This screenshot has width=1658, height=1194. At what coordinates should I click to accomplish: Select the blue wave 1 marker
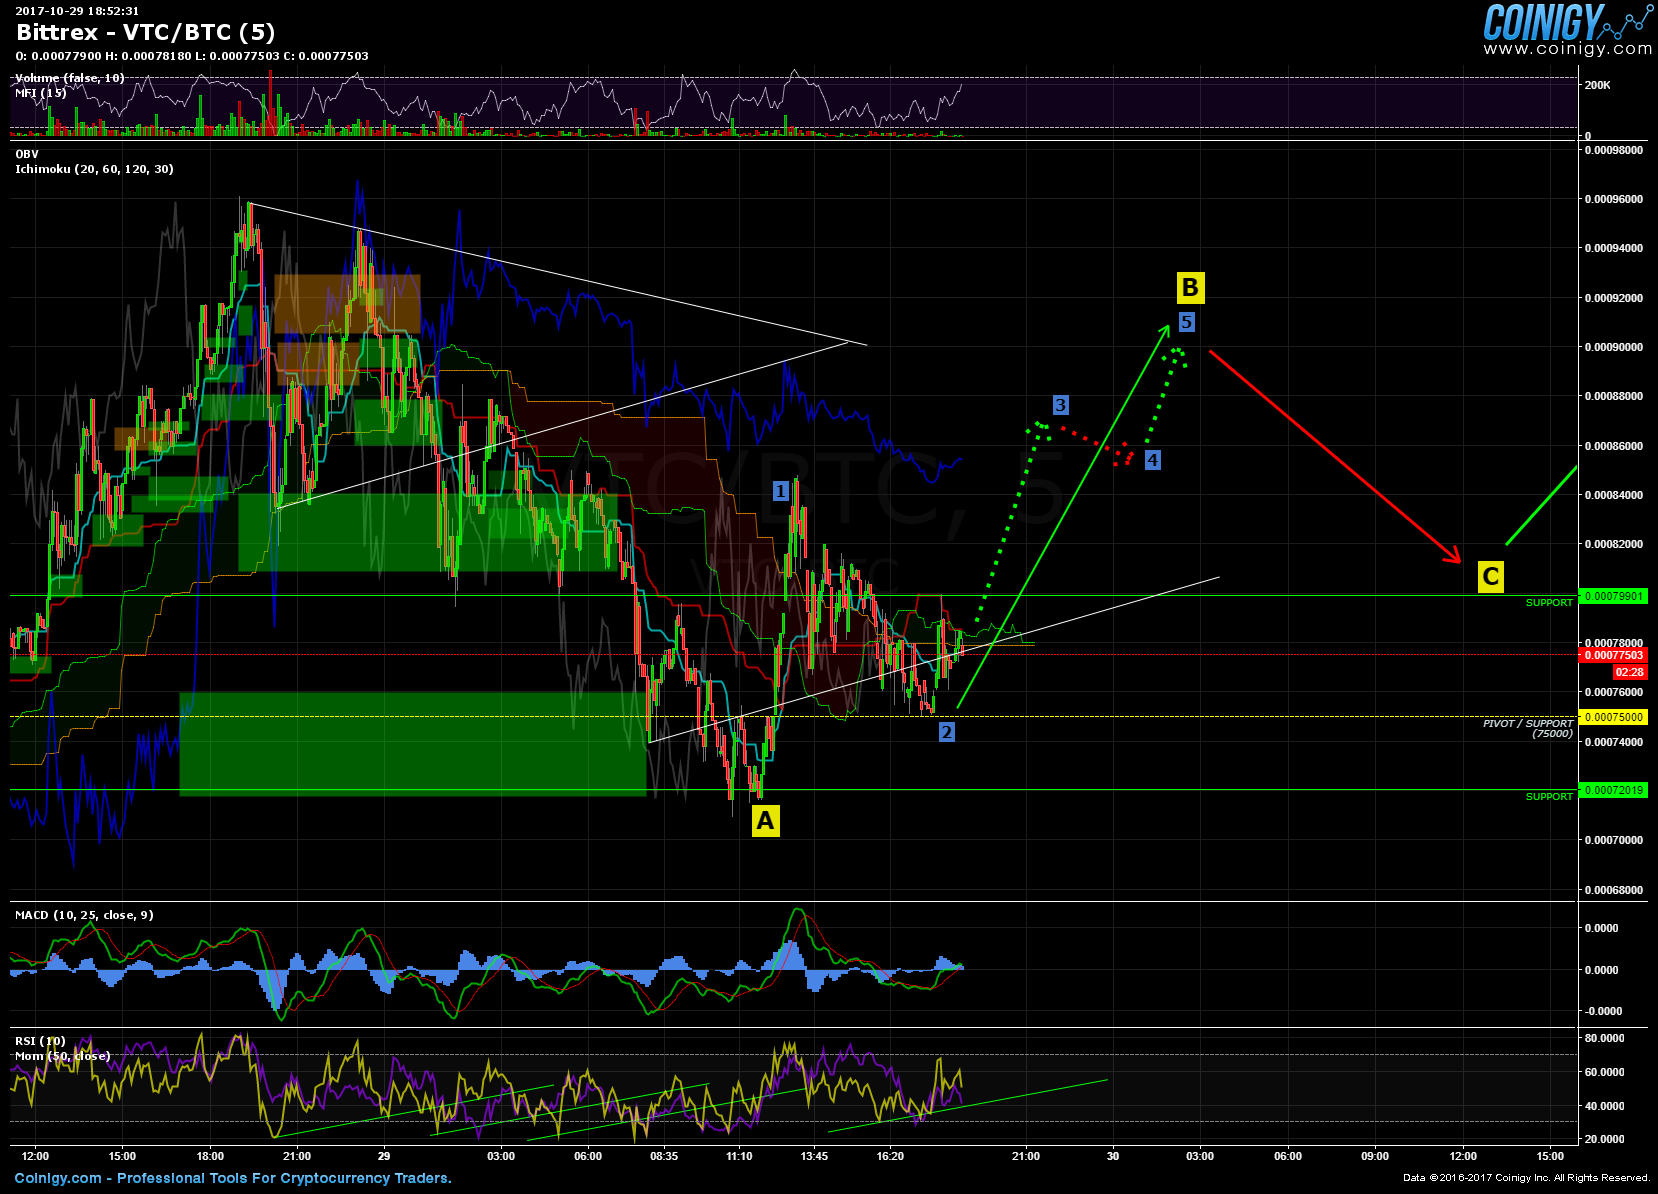pos(780,491)
